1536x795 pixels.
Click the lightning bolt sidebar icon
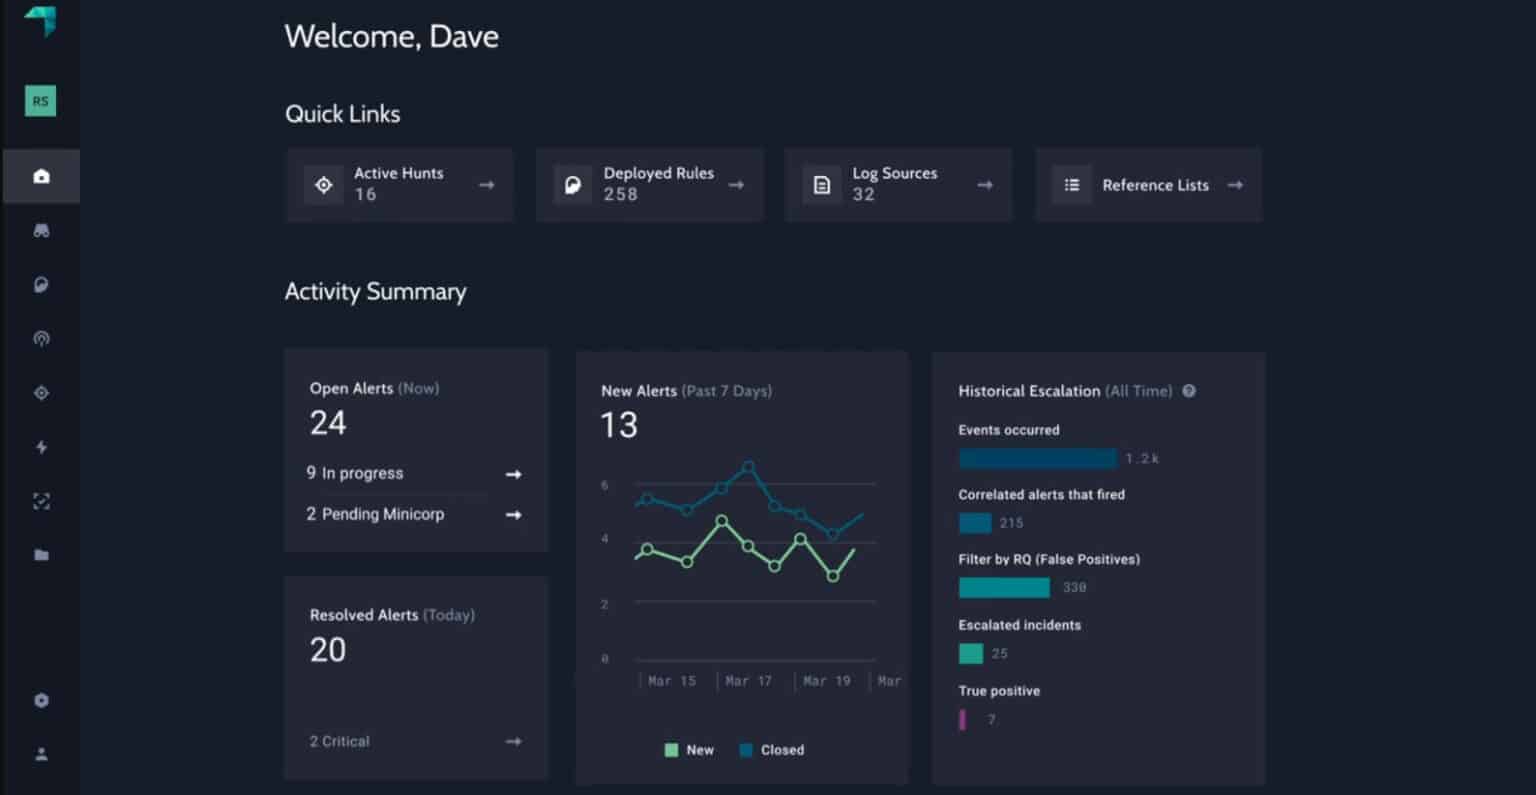pyautogui.click(x=41, y=447)
